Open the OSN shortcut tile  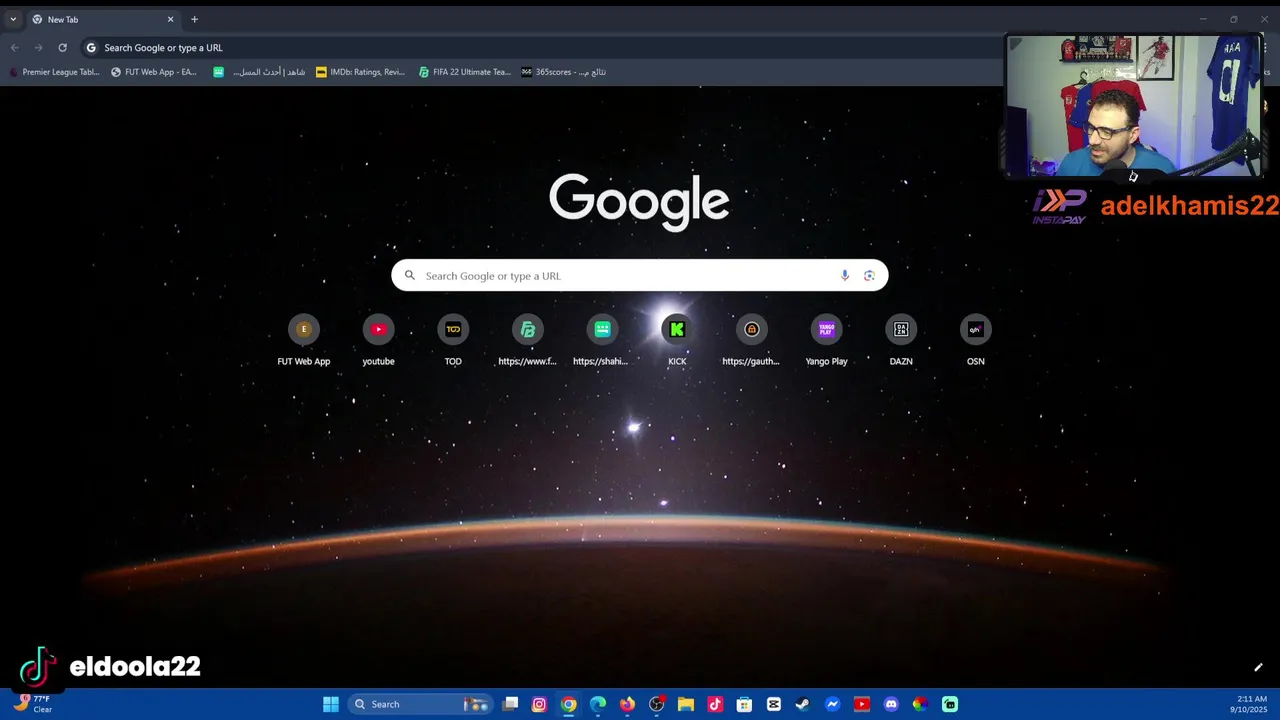[975, 341]
